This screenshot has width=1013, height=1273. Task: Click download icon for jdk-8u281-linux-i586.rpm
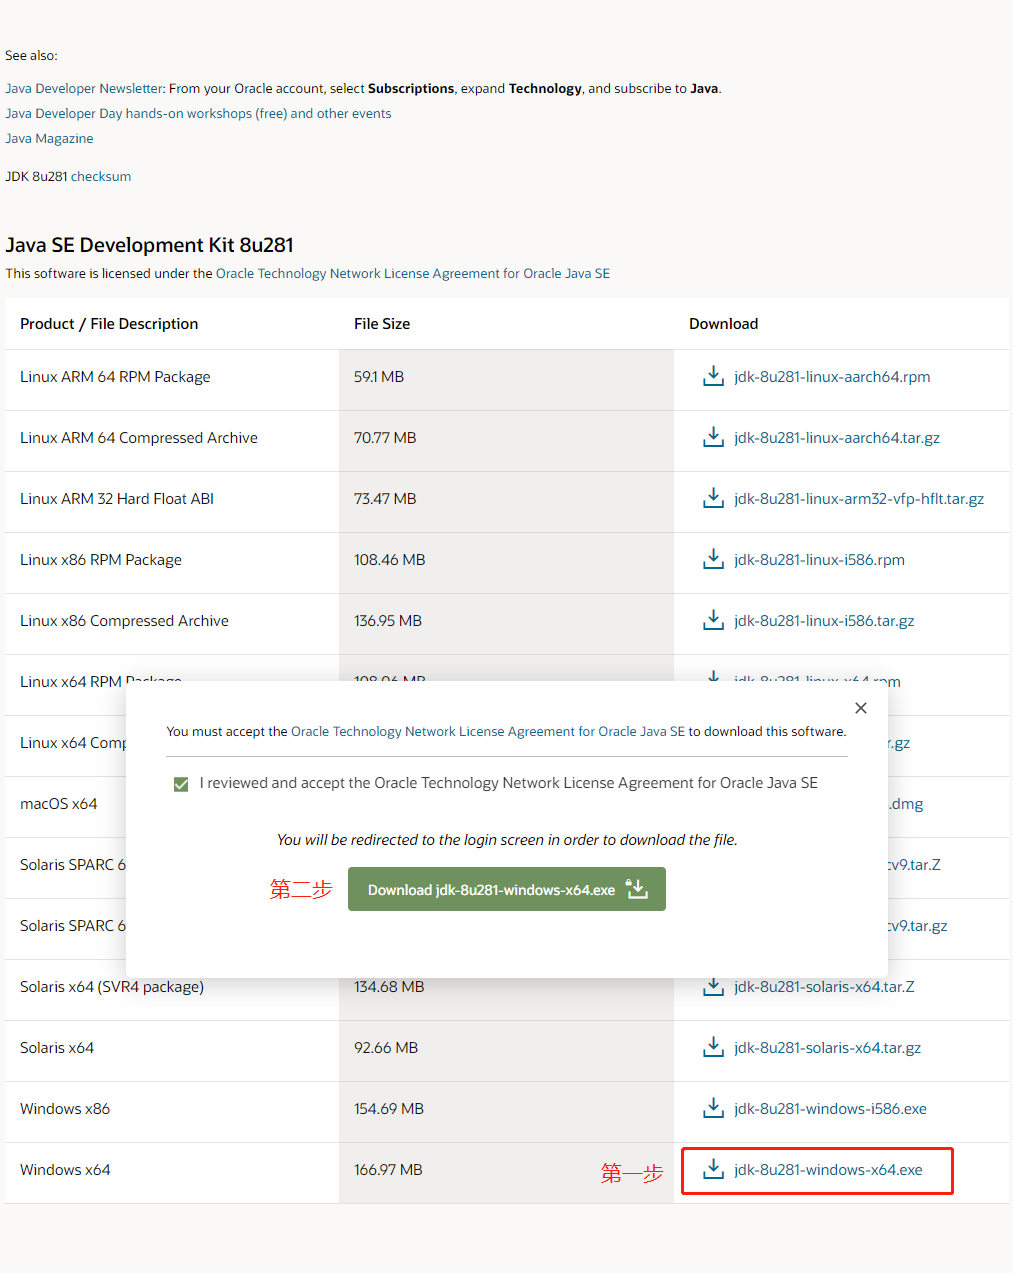coord(713,560)
